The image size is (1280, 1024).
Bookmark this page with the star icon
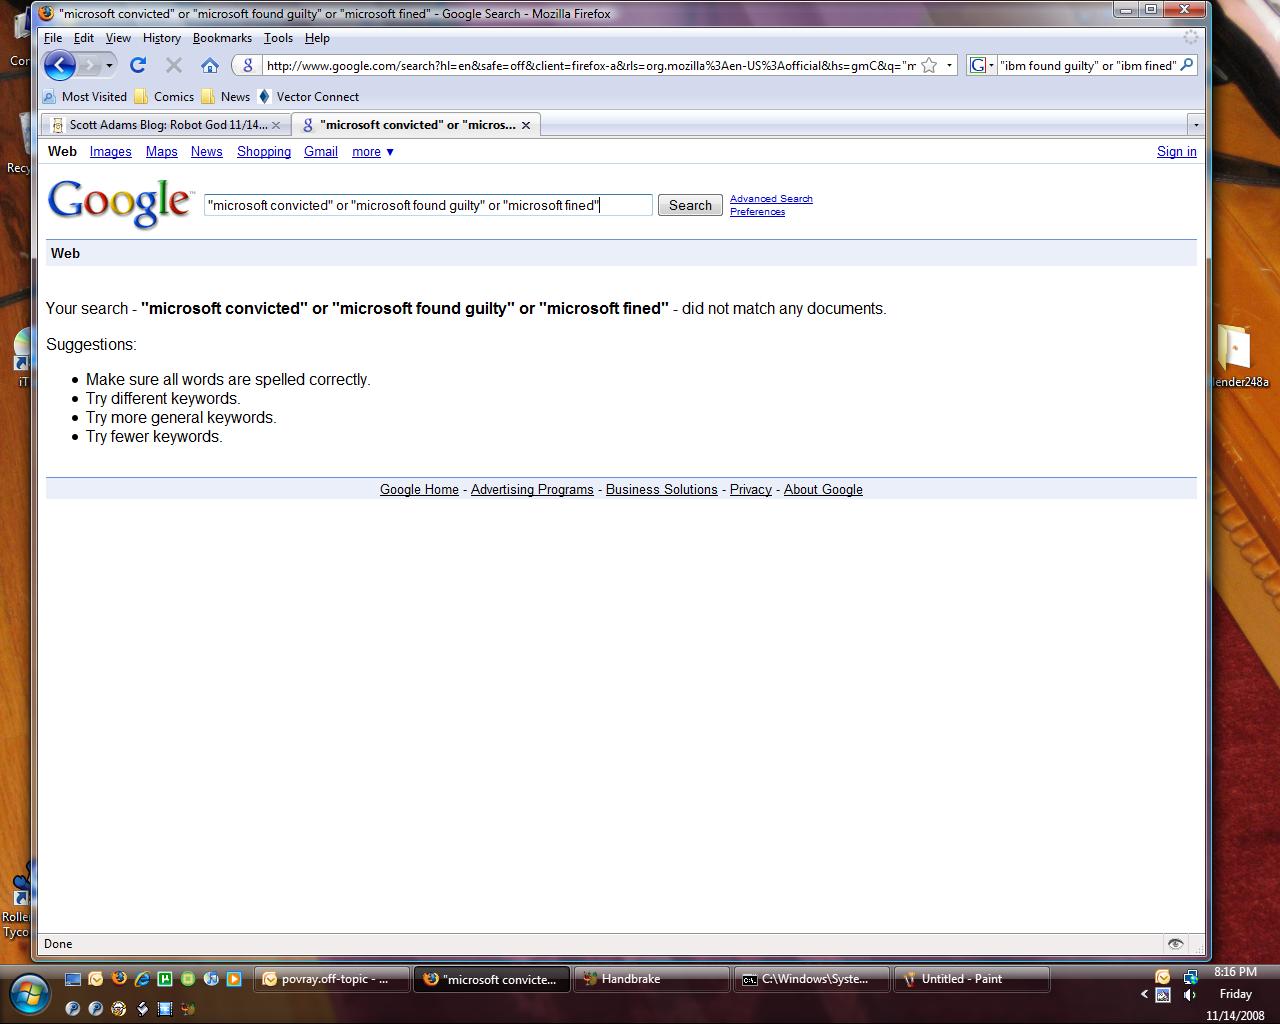pos(929,65)
